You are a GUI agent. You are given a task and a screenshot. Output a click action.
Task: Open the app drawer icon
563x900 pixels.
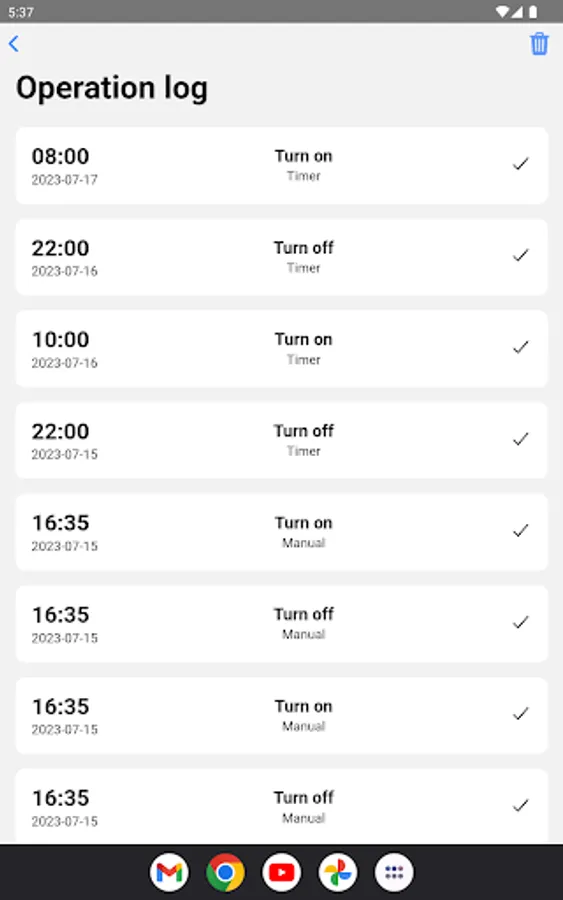(x=394, y=872)
